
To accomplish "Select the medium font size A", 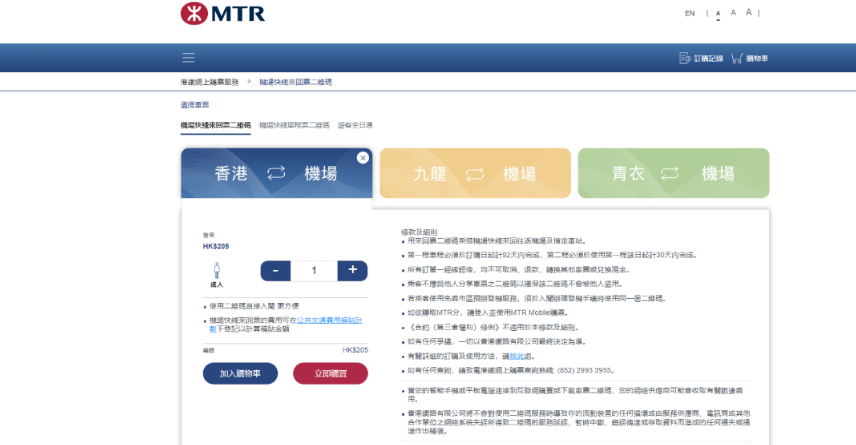I will coord(733,13).
